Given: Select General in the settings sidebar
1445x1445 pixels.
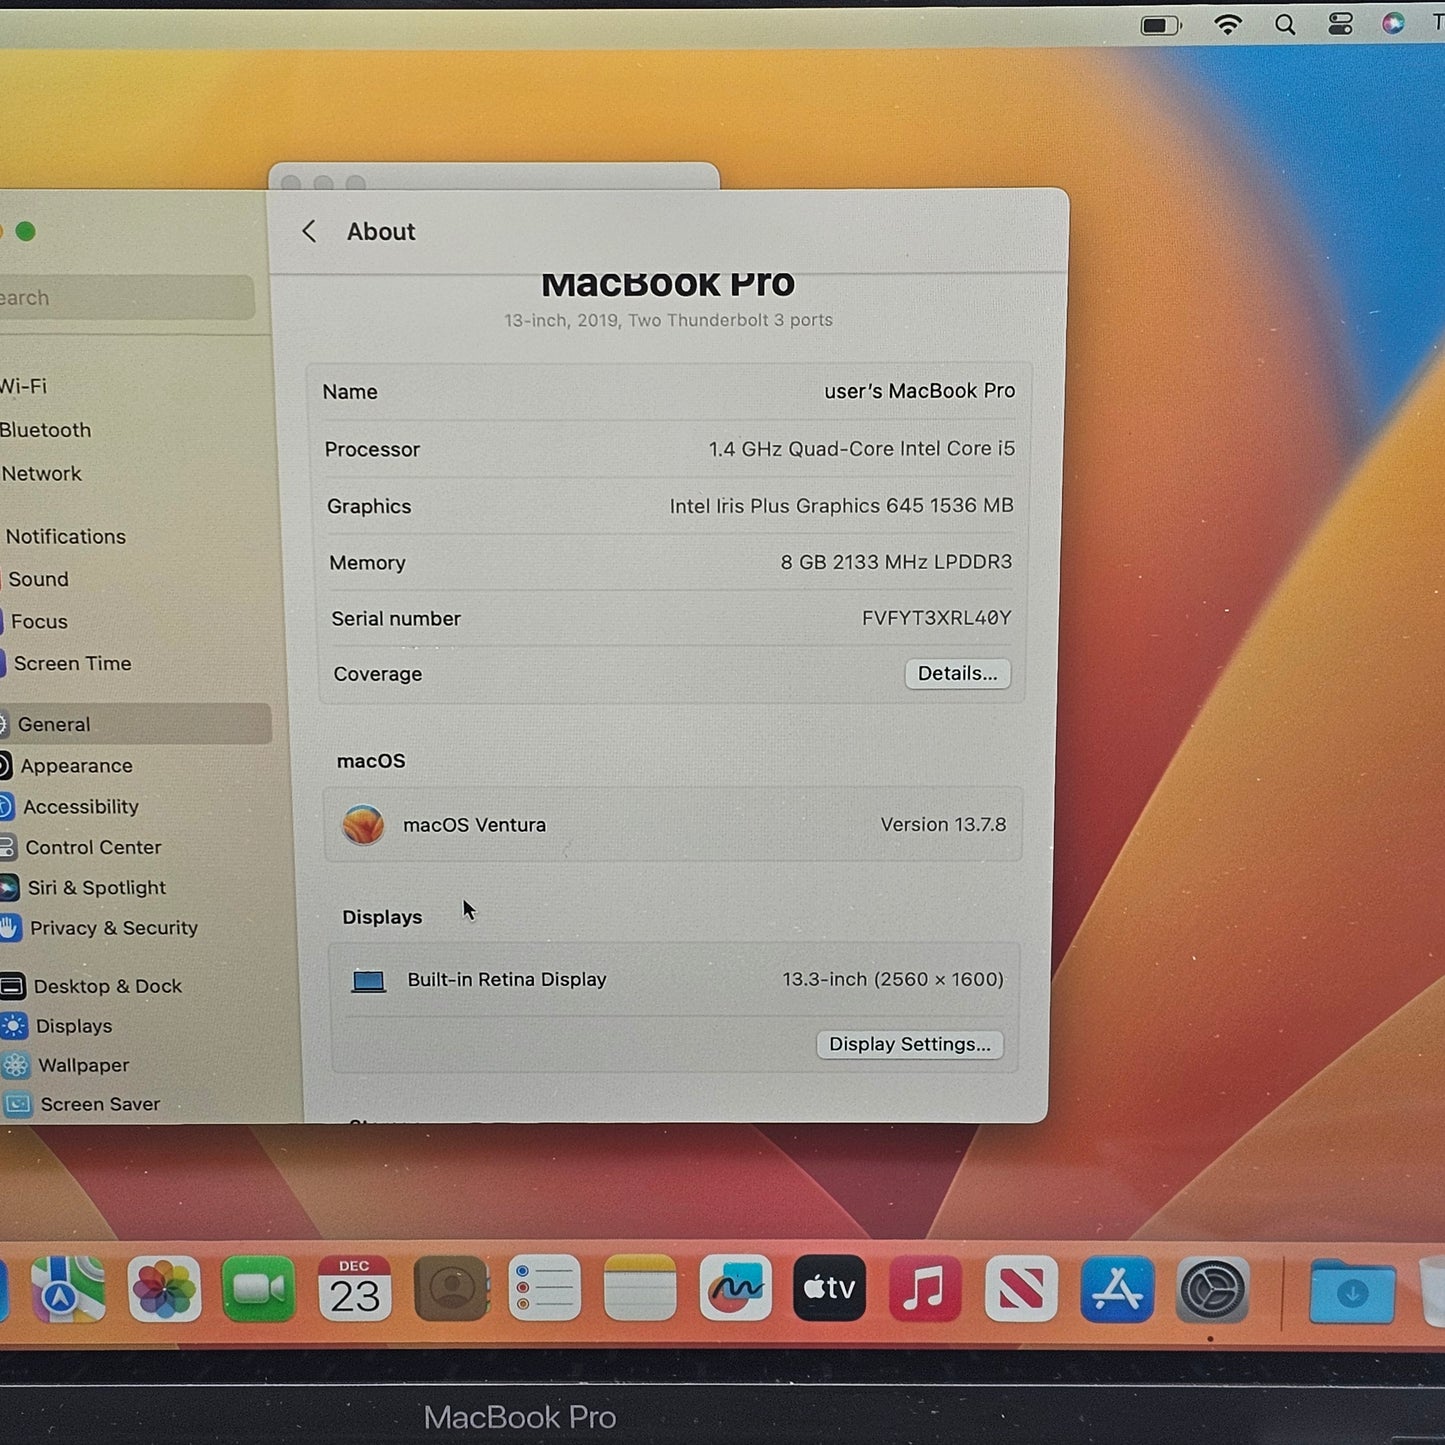Looking at the screenshot, I should [53, 724].
